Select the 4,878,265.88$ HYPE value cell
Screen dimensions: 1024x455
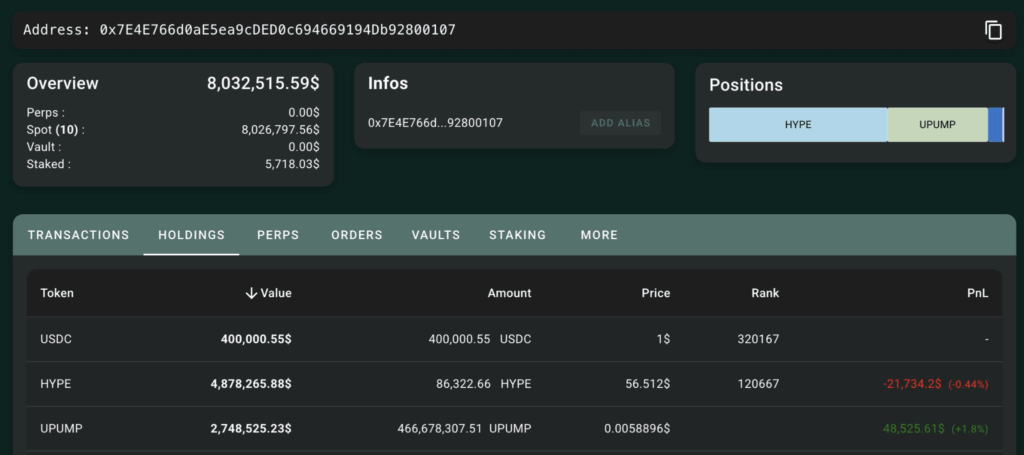(251, 384)
